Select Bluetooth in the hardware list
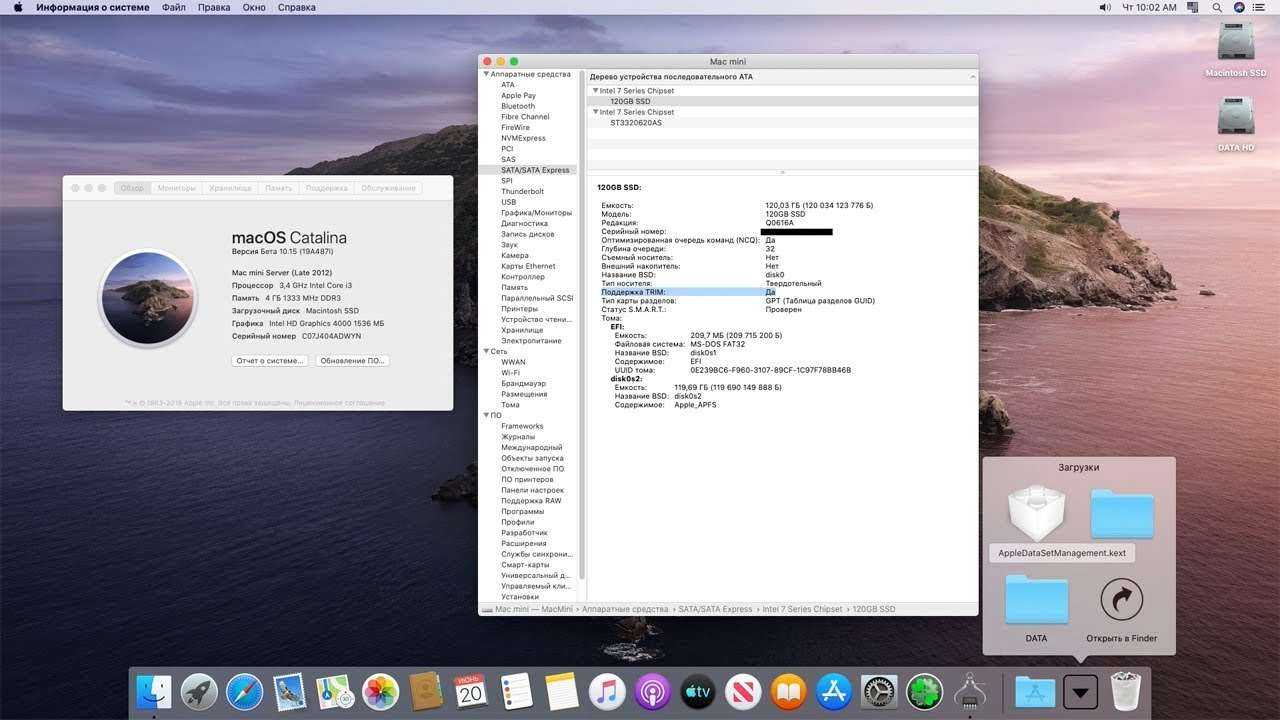The image size is (1280, 720). (518, 106)
